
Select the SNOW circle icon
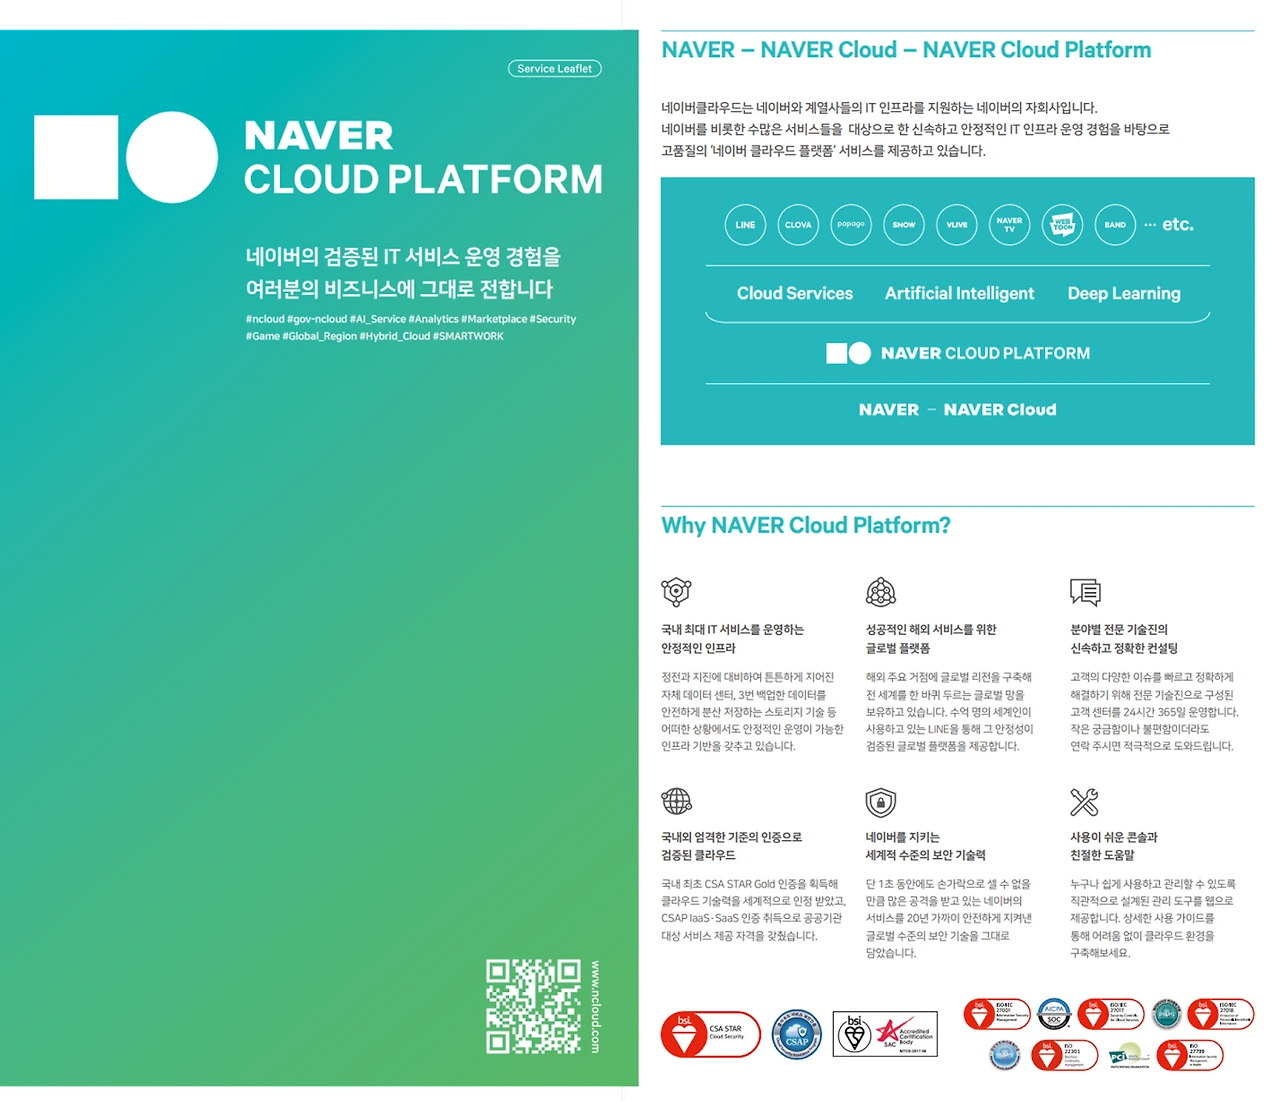[904, 225]
